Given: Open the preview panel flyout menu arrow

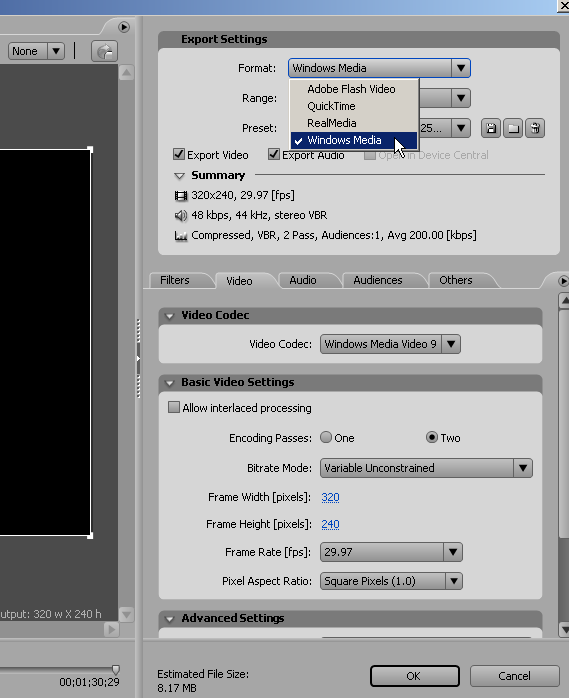Looking at the screenshot, I should [124, 27].
